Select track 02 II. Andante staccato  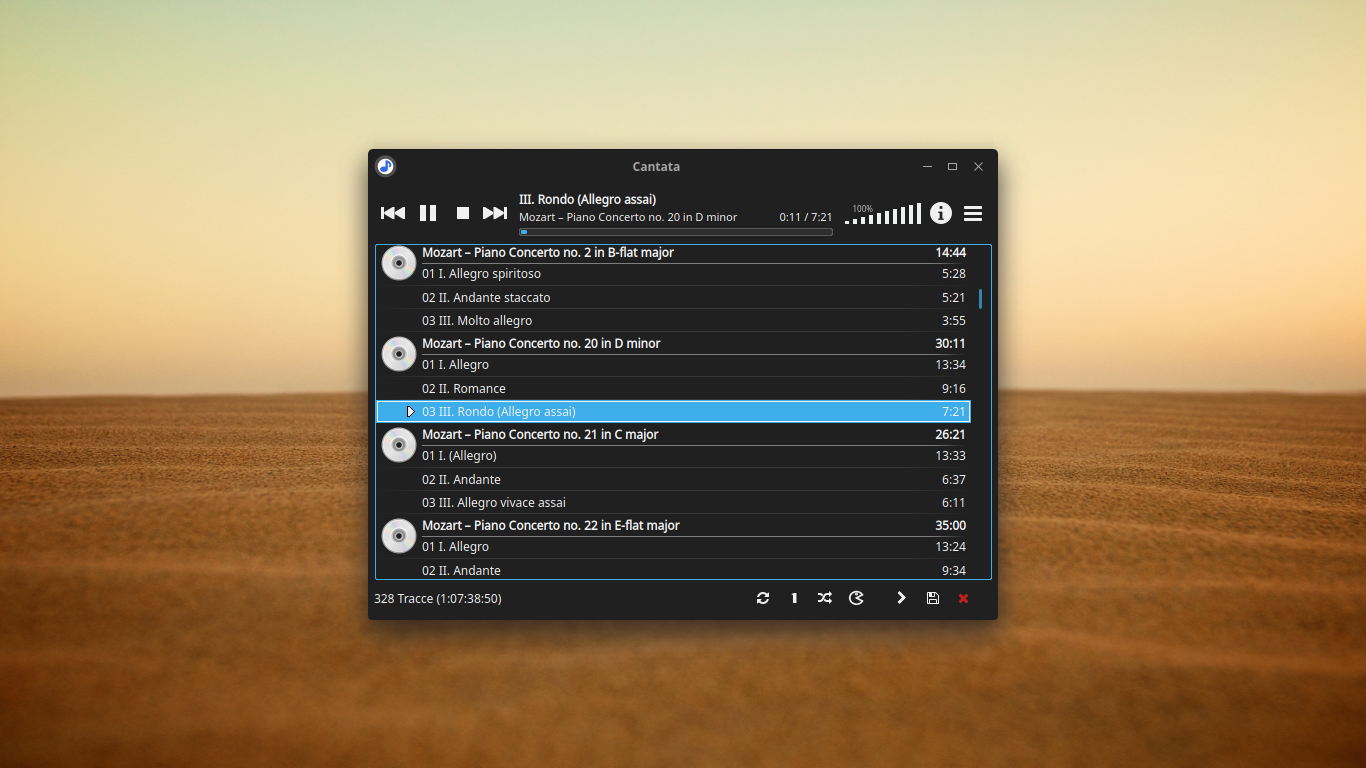(x=673, y=297)
